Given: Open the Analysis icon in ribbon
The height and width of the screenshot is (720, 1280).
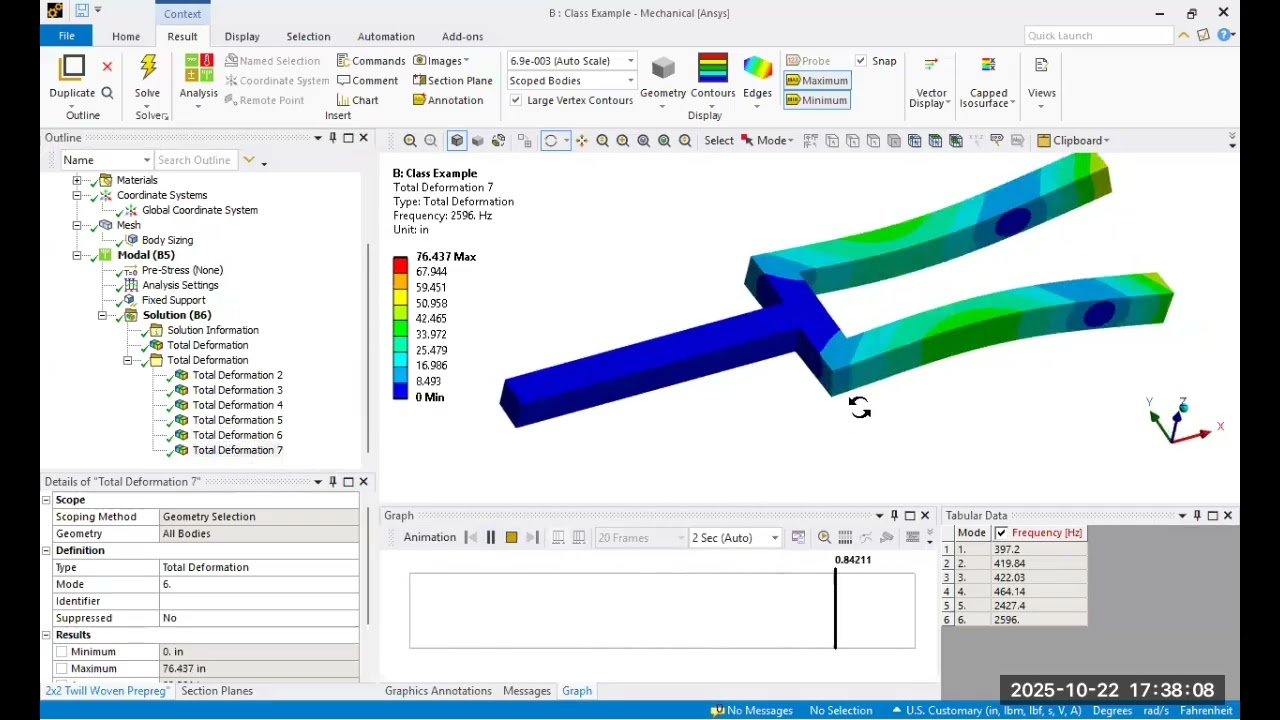Looking at the screenshot, I should pyautogui.click(x=198, y=69).
